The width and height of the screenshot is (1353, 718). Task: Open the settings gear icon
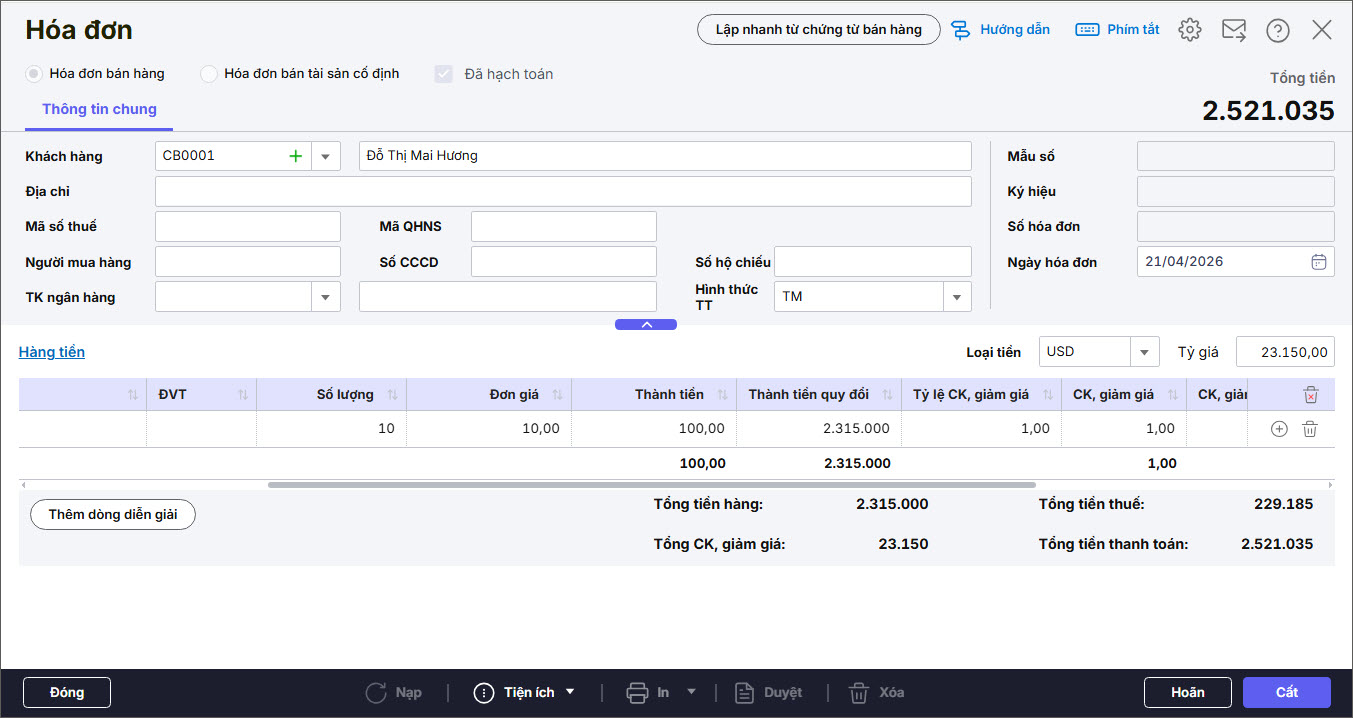pyautogui.click(x=1189, y=30)
